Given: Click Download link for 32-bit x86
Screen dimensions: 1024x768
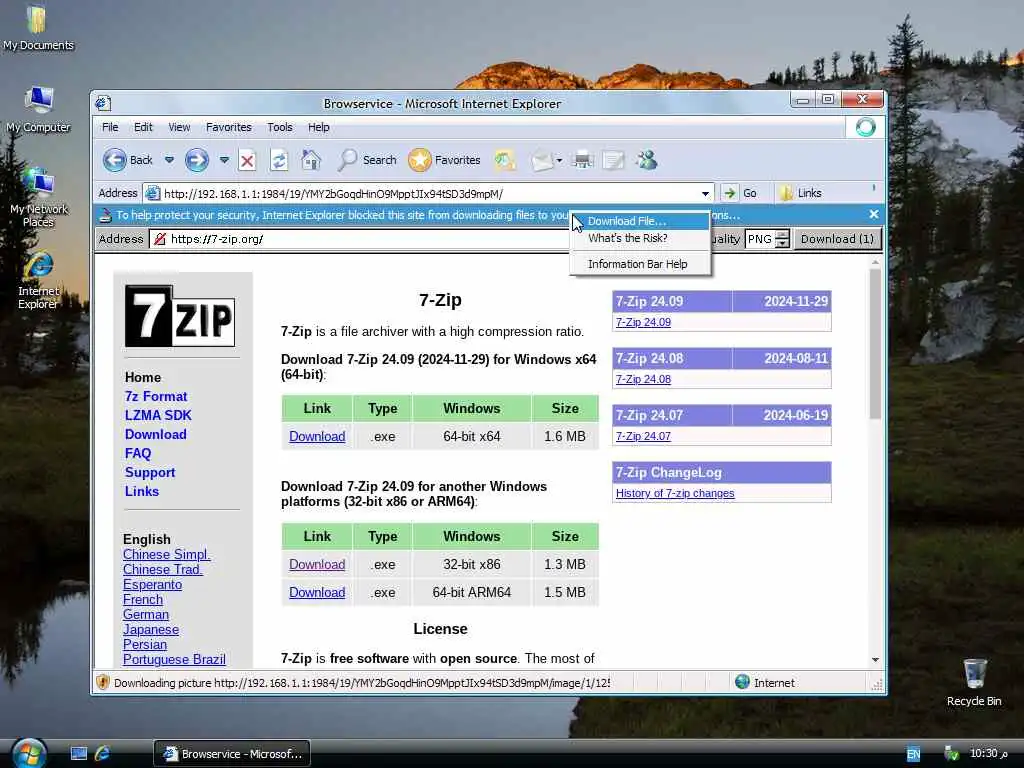Looking at the screenshot, I should [x=317, y=564].
